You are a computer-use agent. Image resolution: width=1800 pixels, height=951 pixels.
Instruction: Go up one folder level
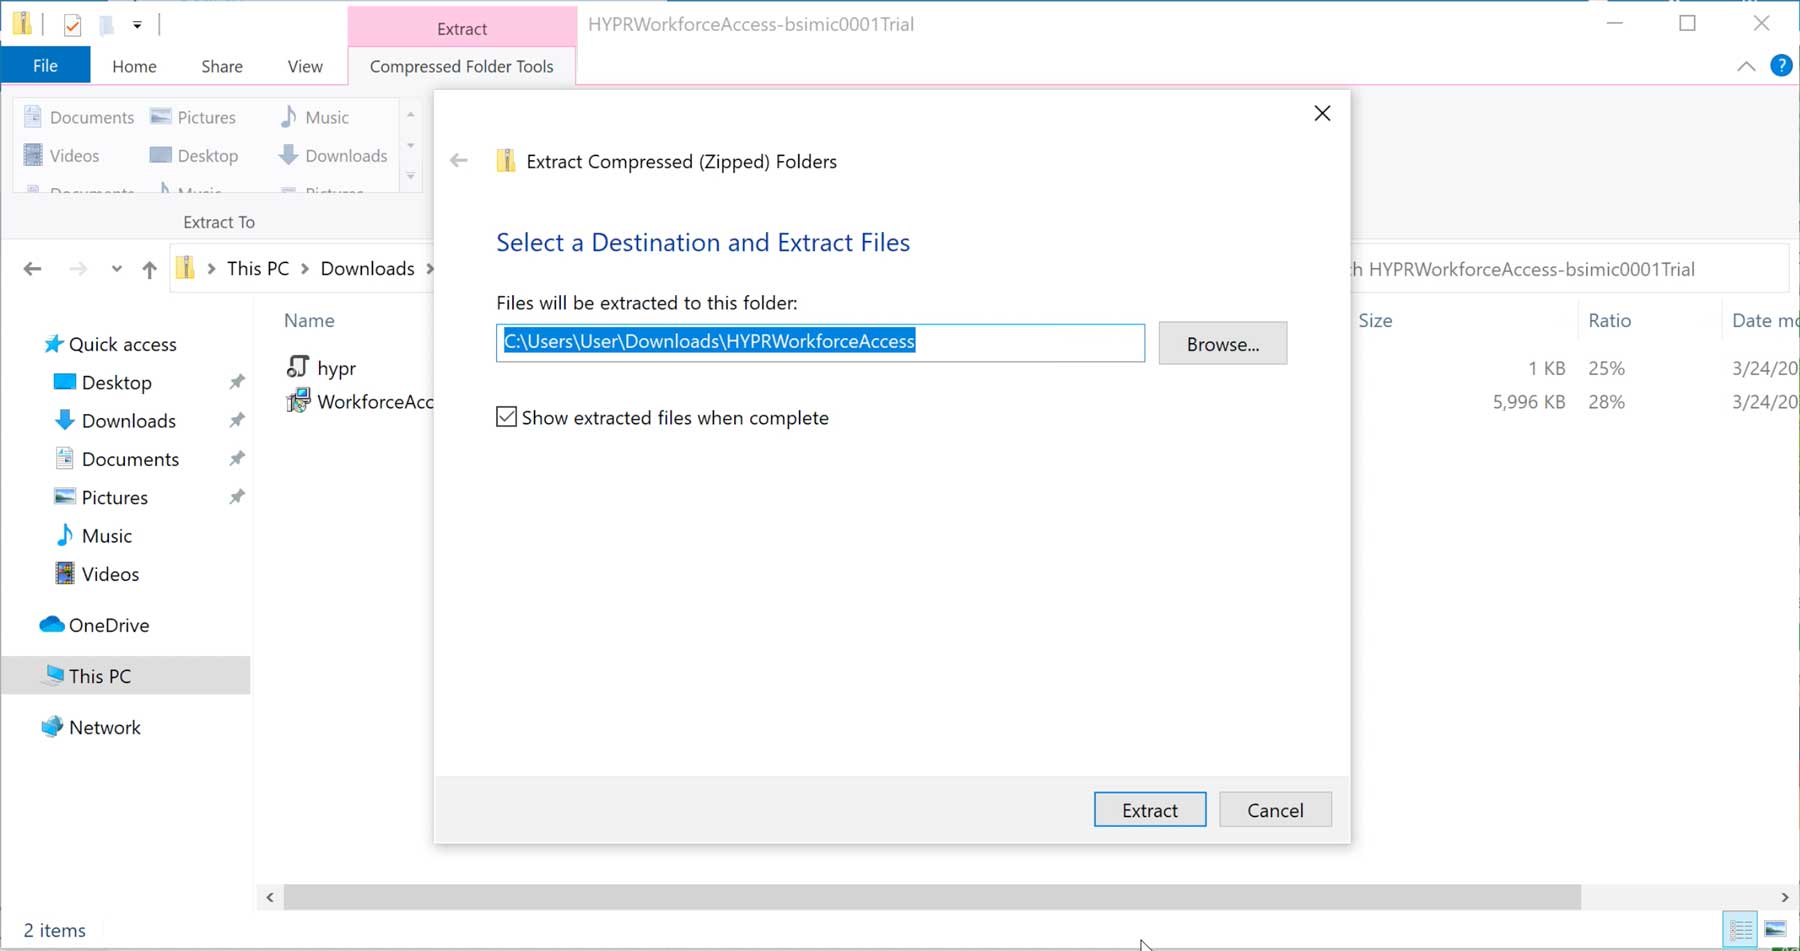(149, 269)
